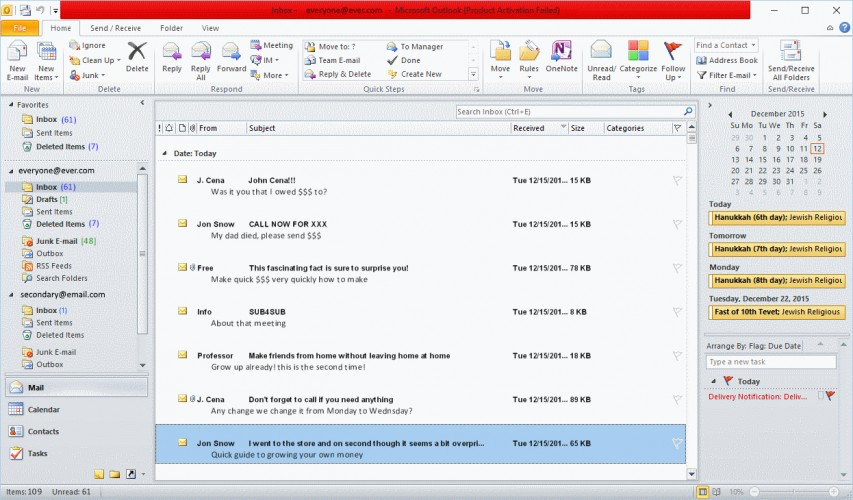Open the More respond options
The image size is (853, 500).
[269, 75]
